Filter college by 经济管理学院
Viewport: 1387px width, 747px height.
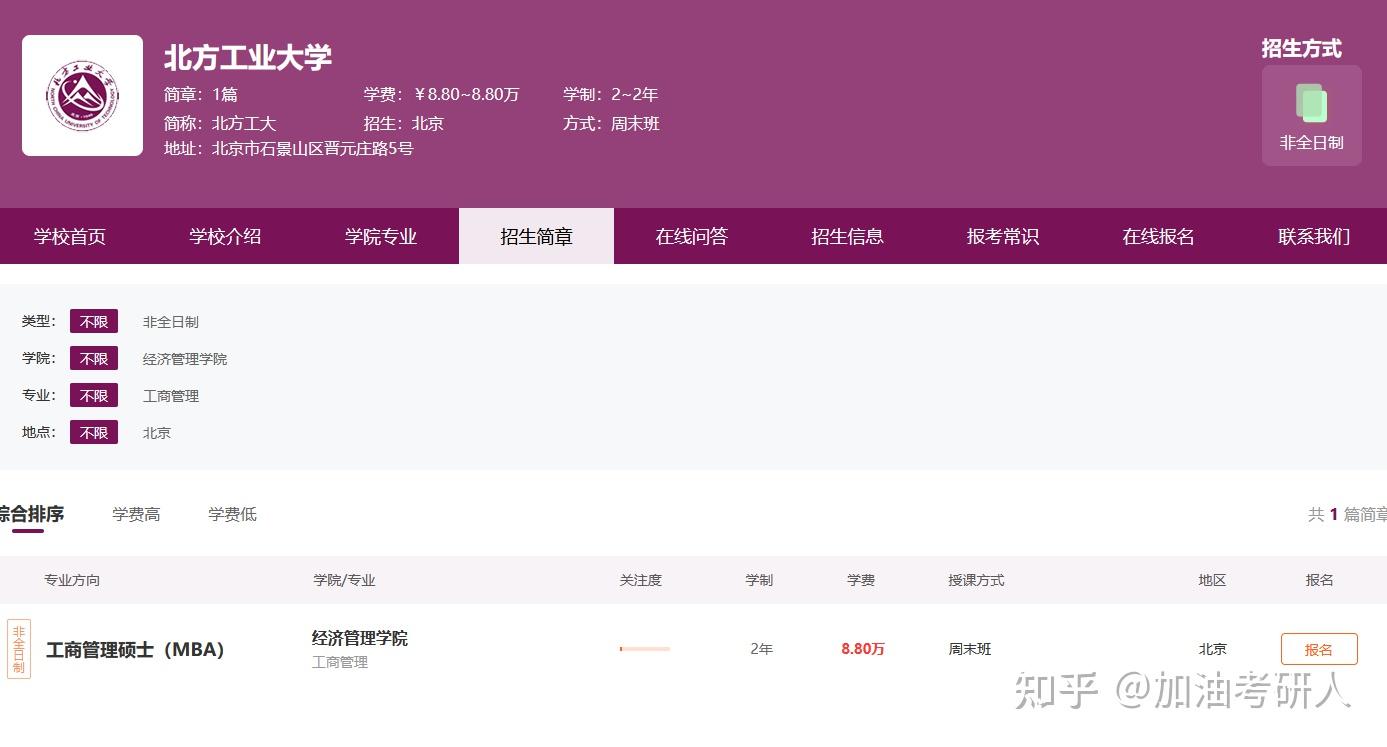(x=185, y=359)
